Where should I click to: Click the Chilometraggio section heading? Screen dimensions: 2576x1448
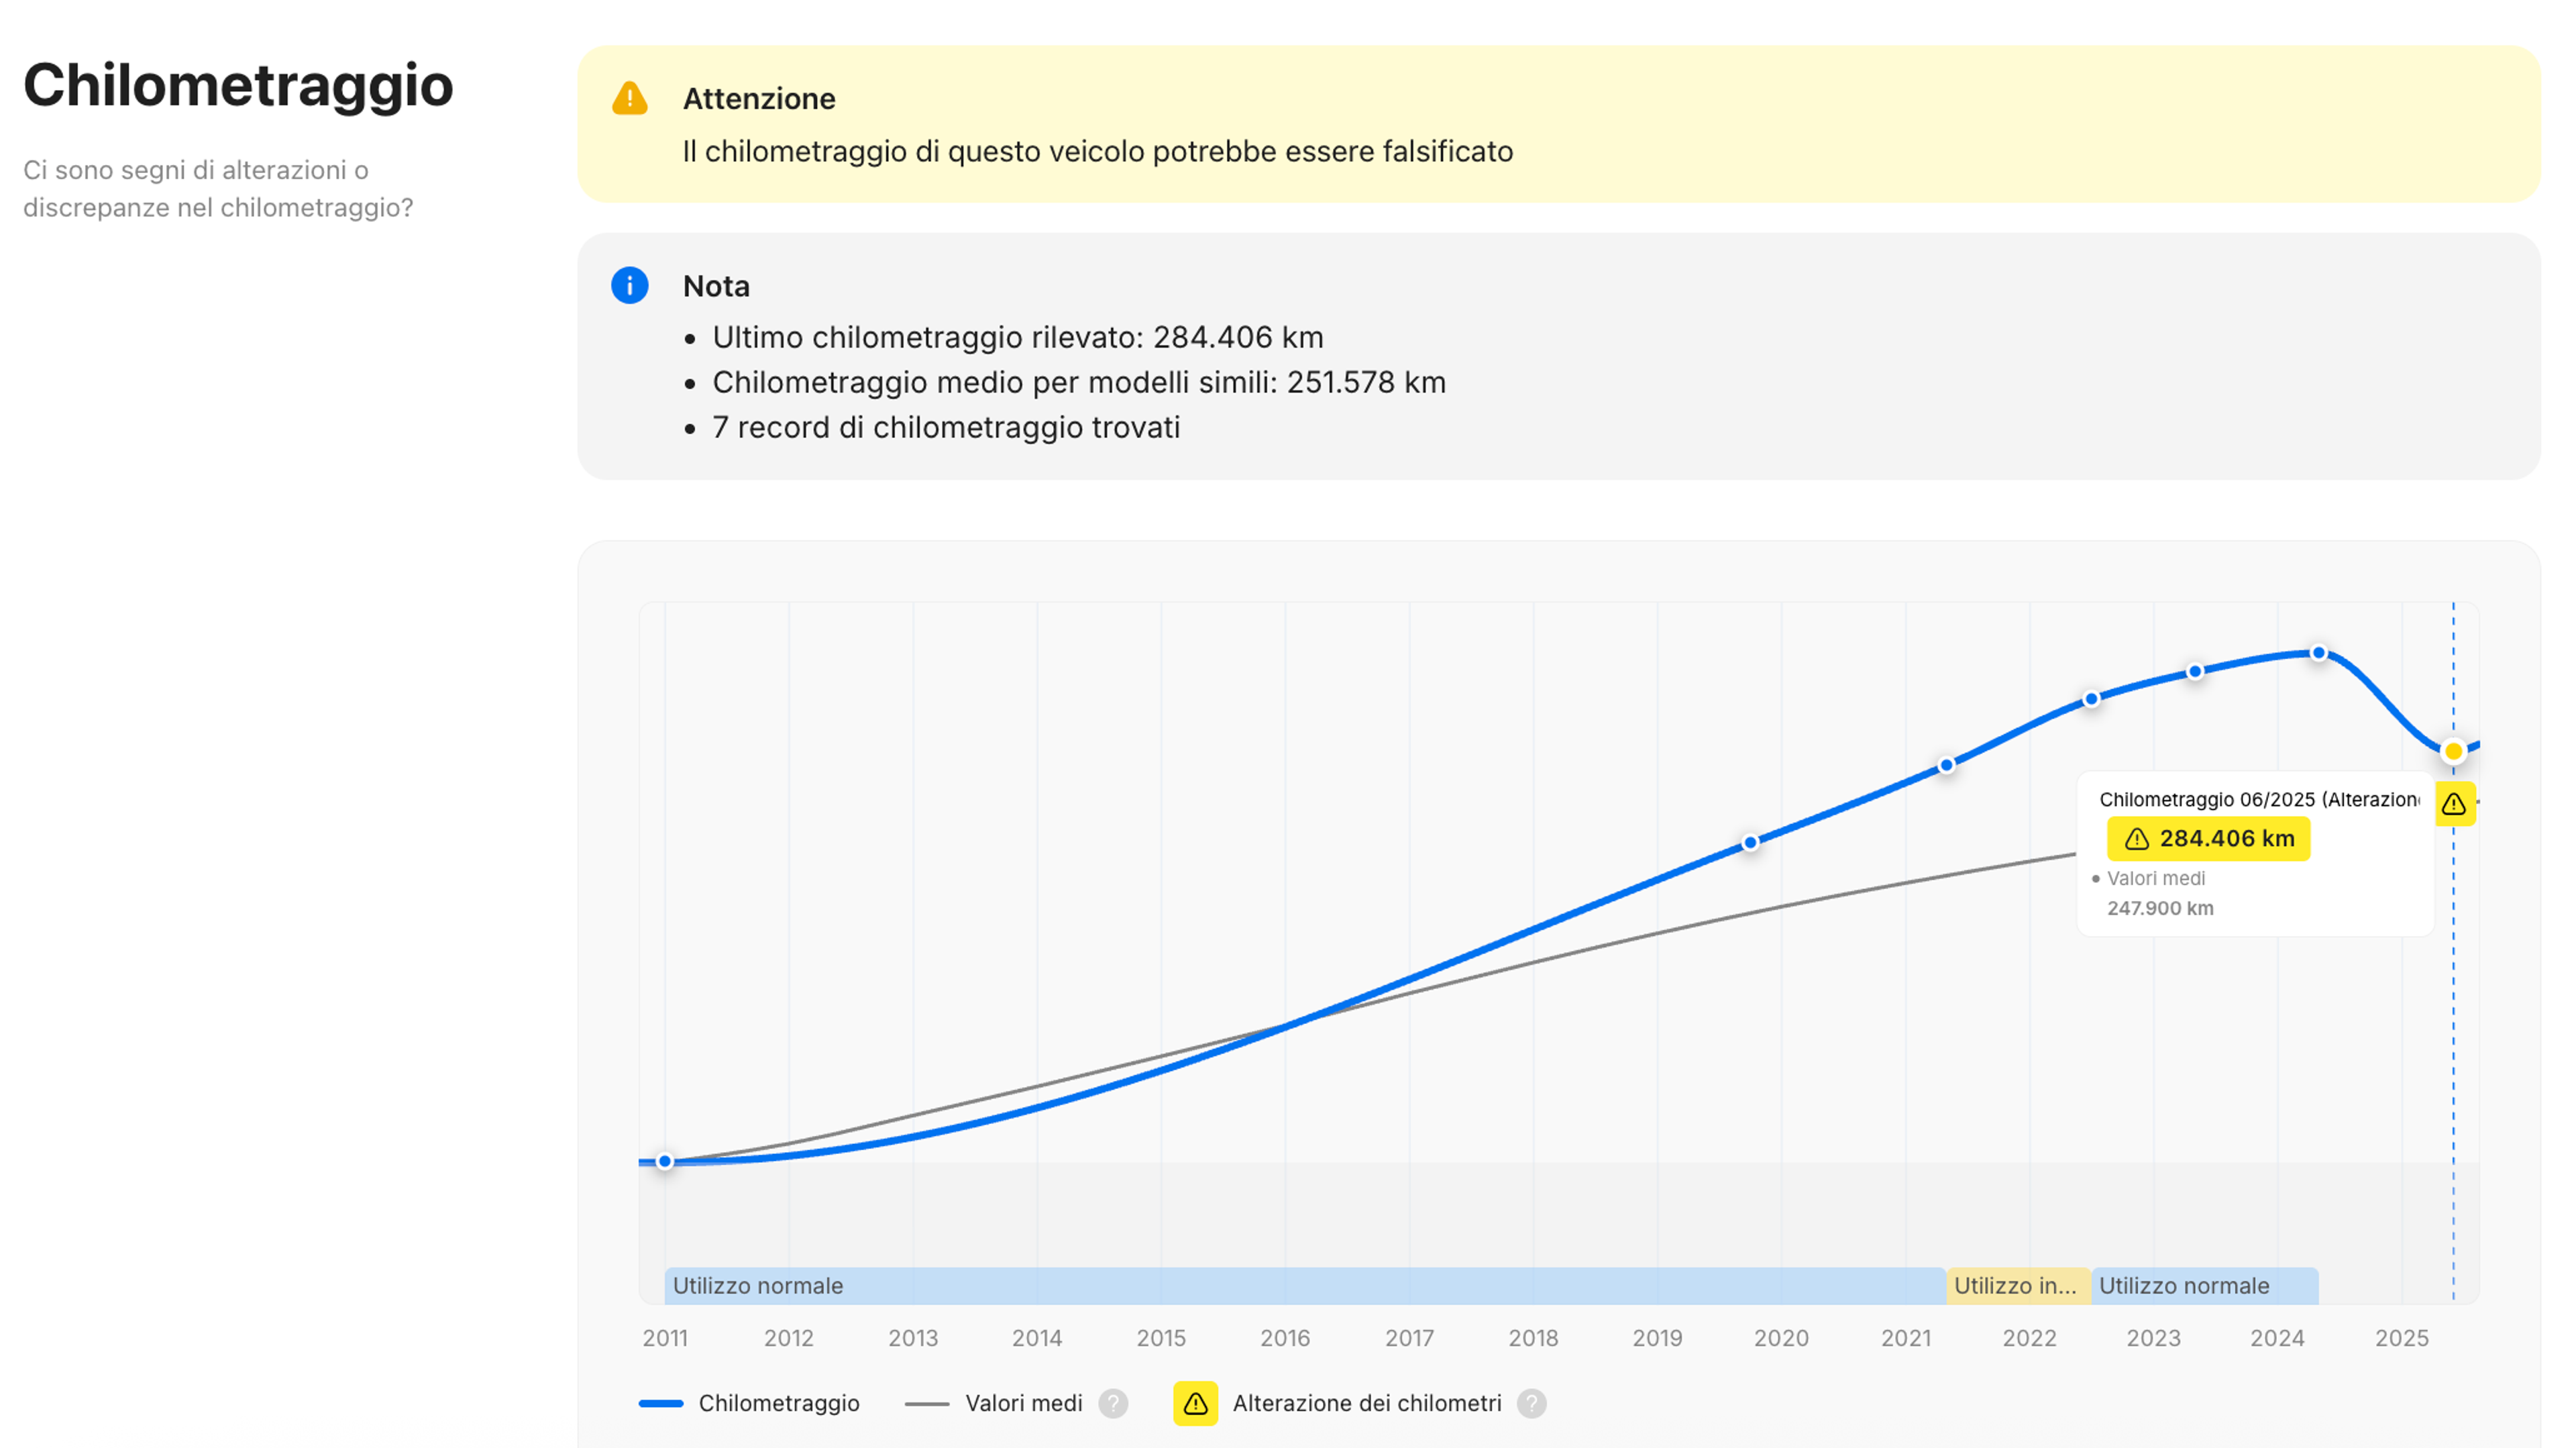click(x=238, y=85)
